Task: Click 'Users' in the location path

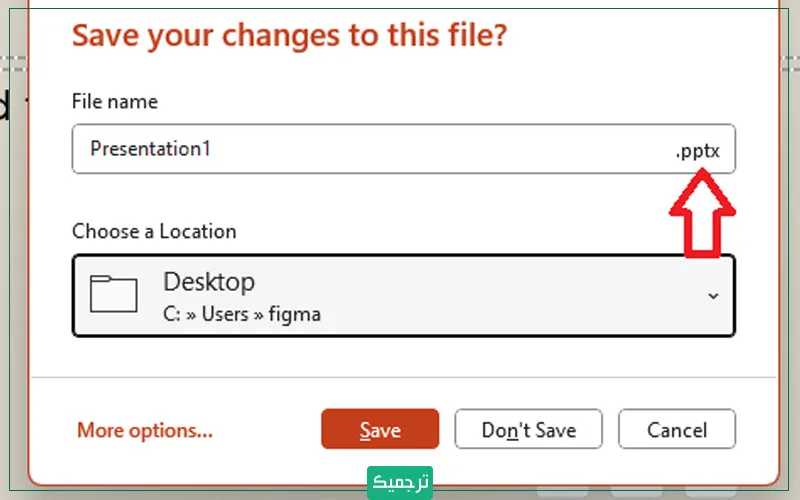Action: click(225, 314)
